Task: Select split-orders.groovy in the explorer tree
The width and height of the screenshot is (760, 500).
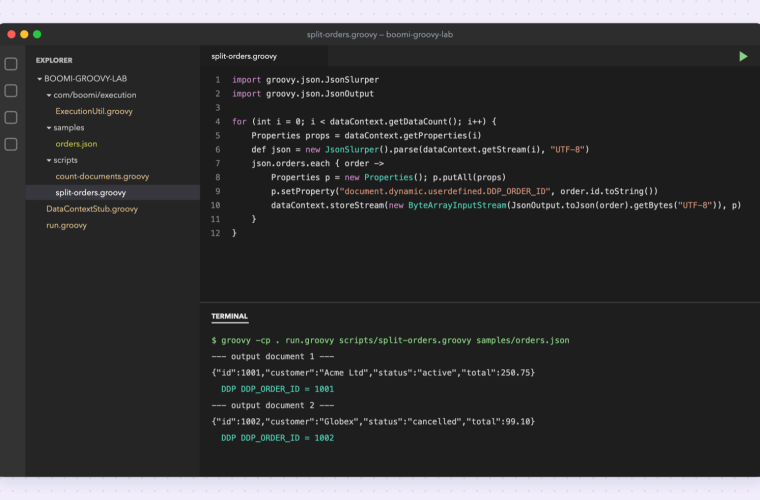Action: point(112,192)
